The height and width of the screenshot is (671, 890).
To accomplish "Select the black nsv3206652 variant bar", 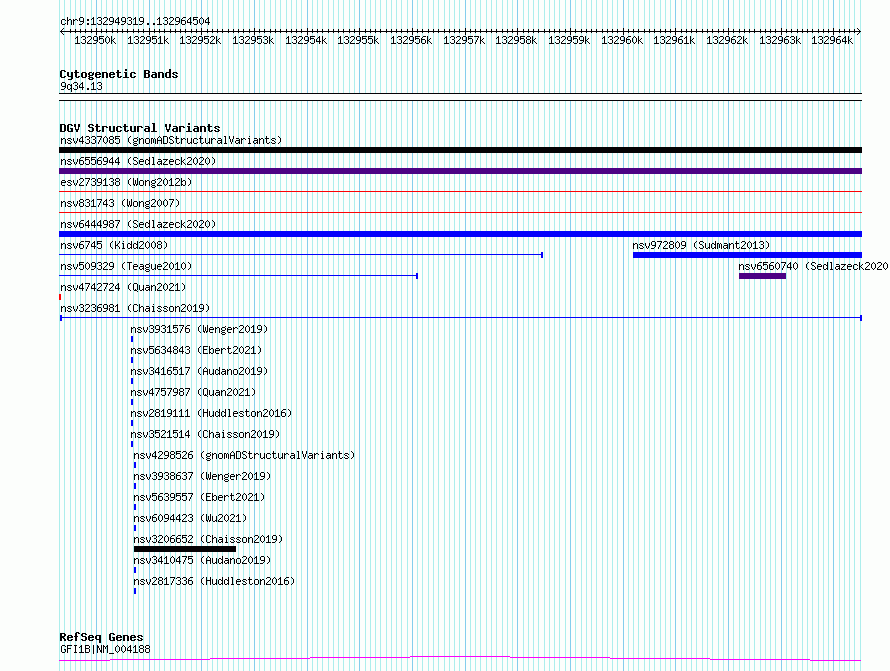I will tap(185, 549).
